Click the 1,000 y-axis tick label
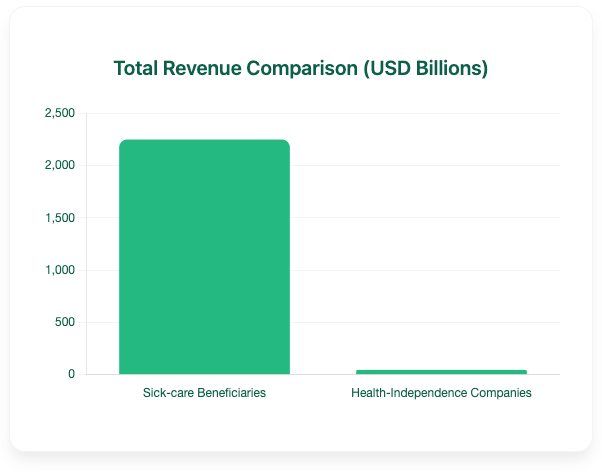The height and width of the screenshot is (472, 602). point(60,270)
